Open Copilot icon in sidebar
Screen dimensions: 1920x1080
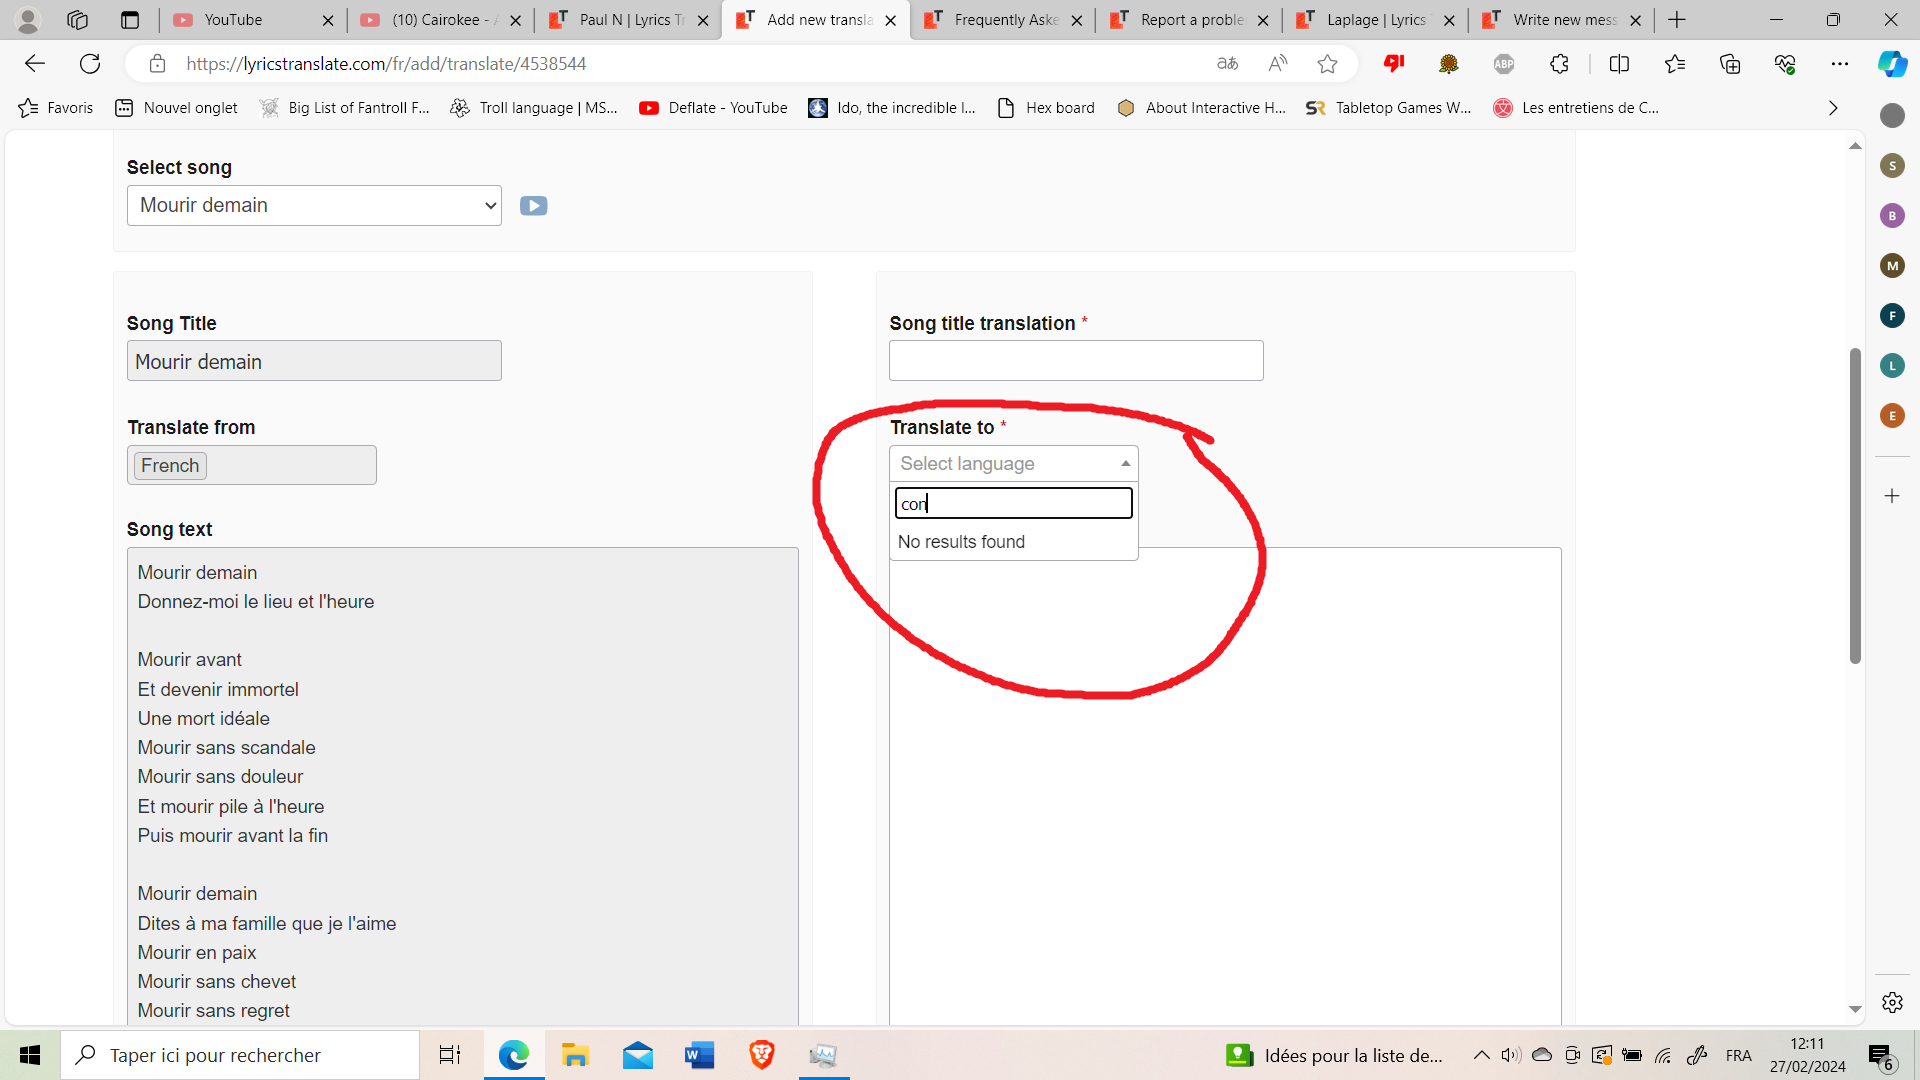[1891, 64]
